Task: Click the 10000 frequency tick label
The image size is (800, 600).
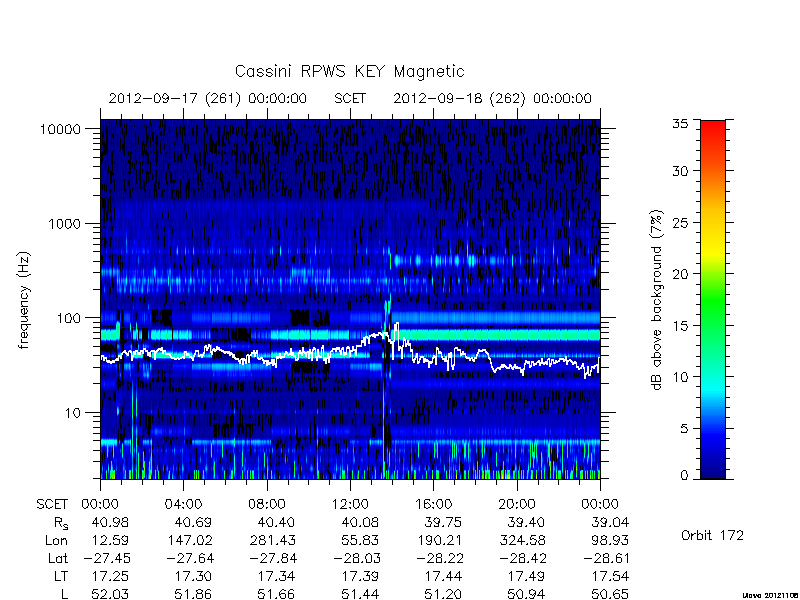Action: (x=60, y=130)
